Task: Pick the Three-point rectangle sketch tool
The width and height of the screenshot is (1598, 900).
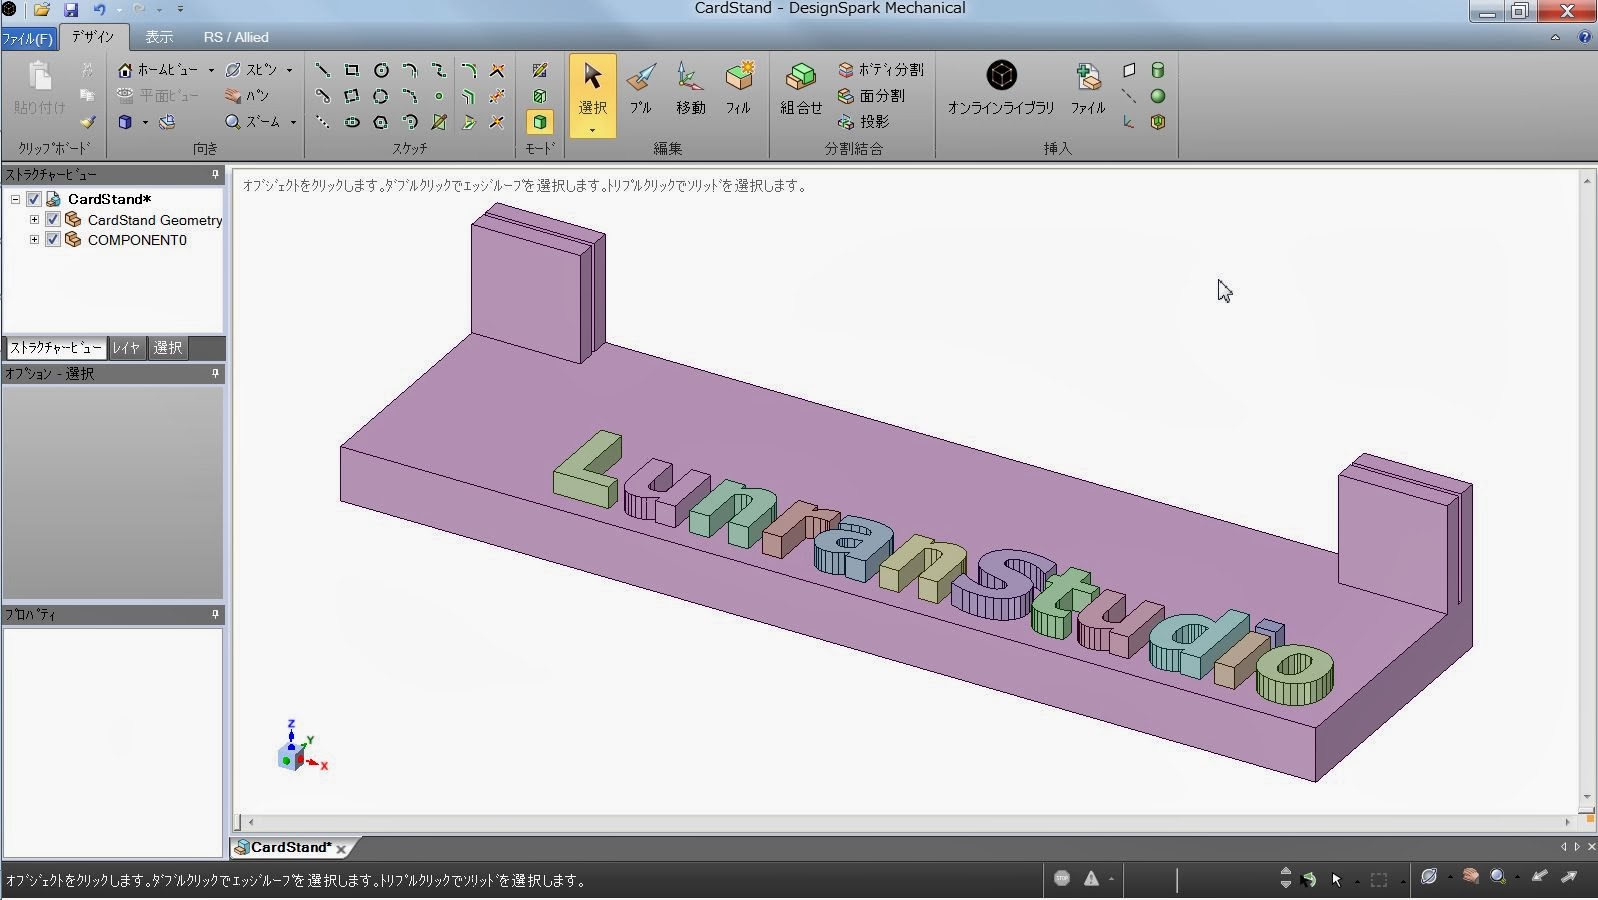Action: point(352,96)
